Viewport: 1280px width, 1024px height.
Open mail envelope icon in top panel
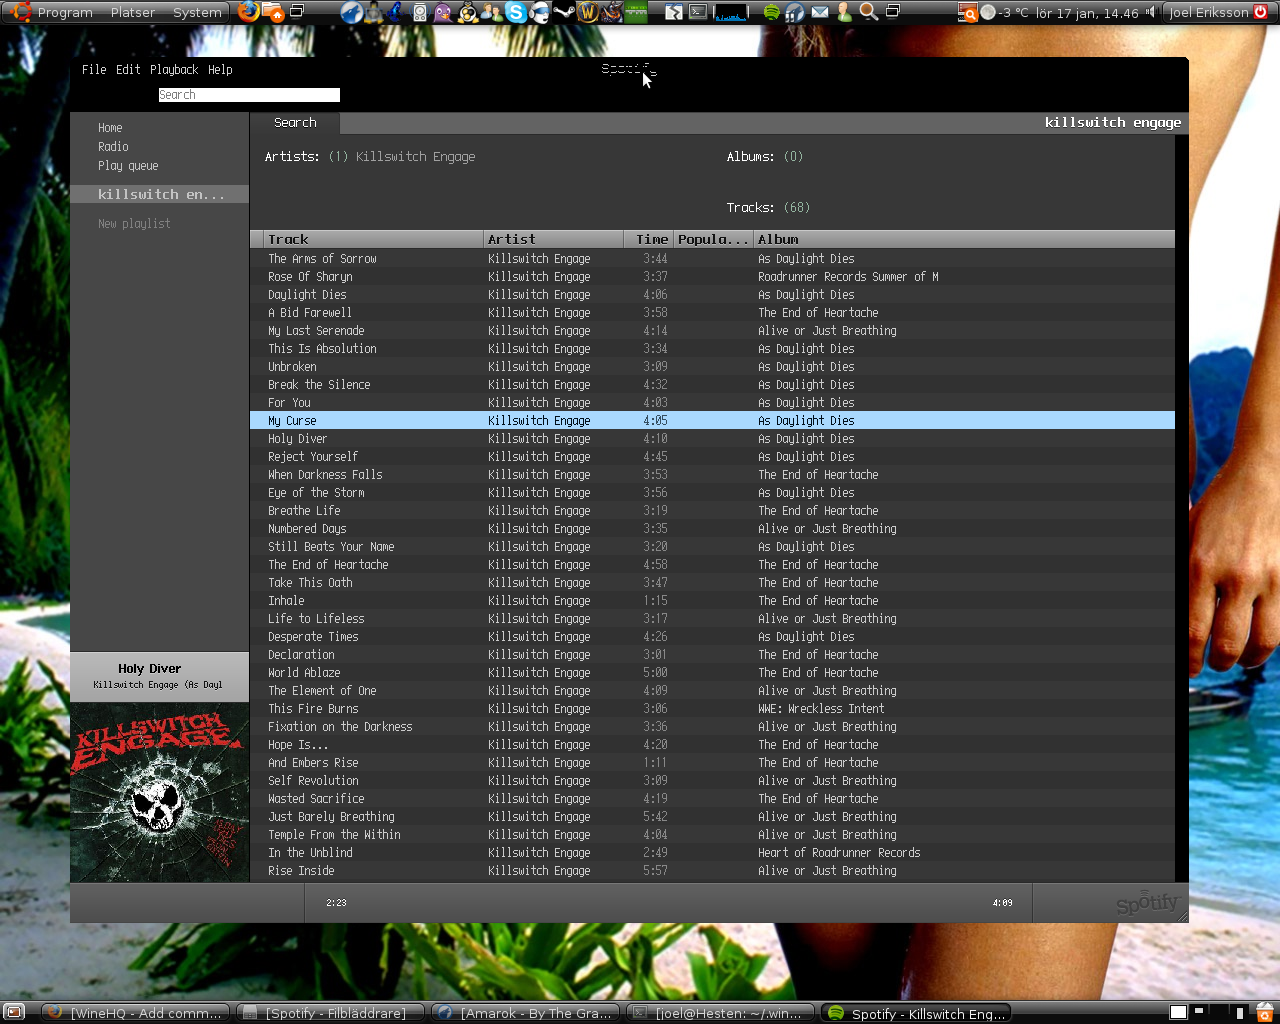(820, 12)
